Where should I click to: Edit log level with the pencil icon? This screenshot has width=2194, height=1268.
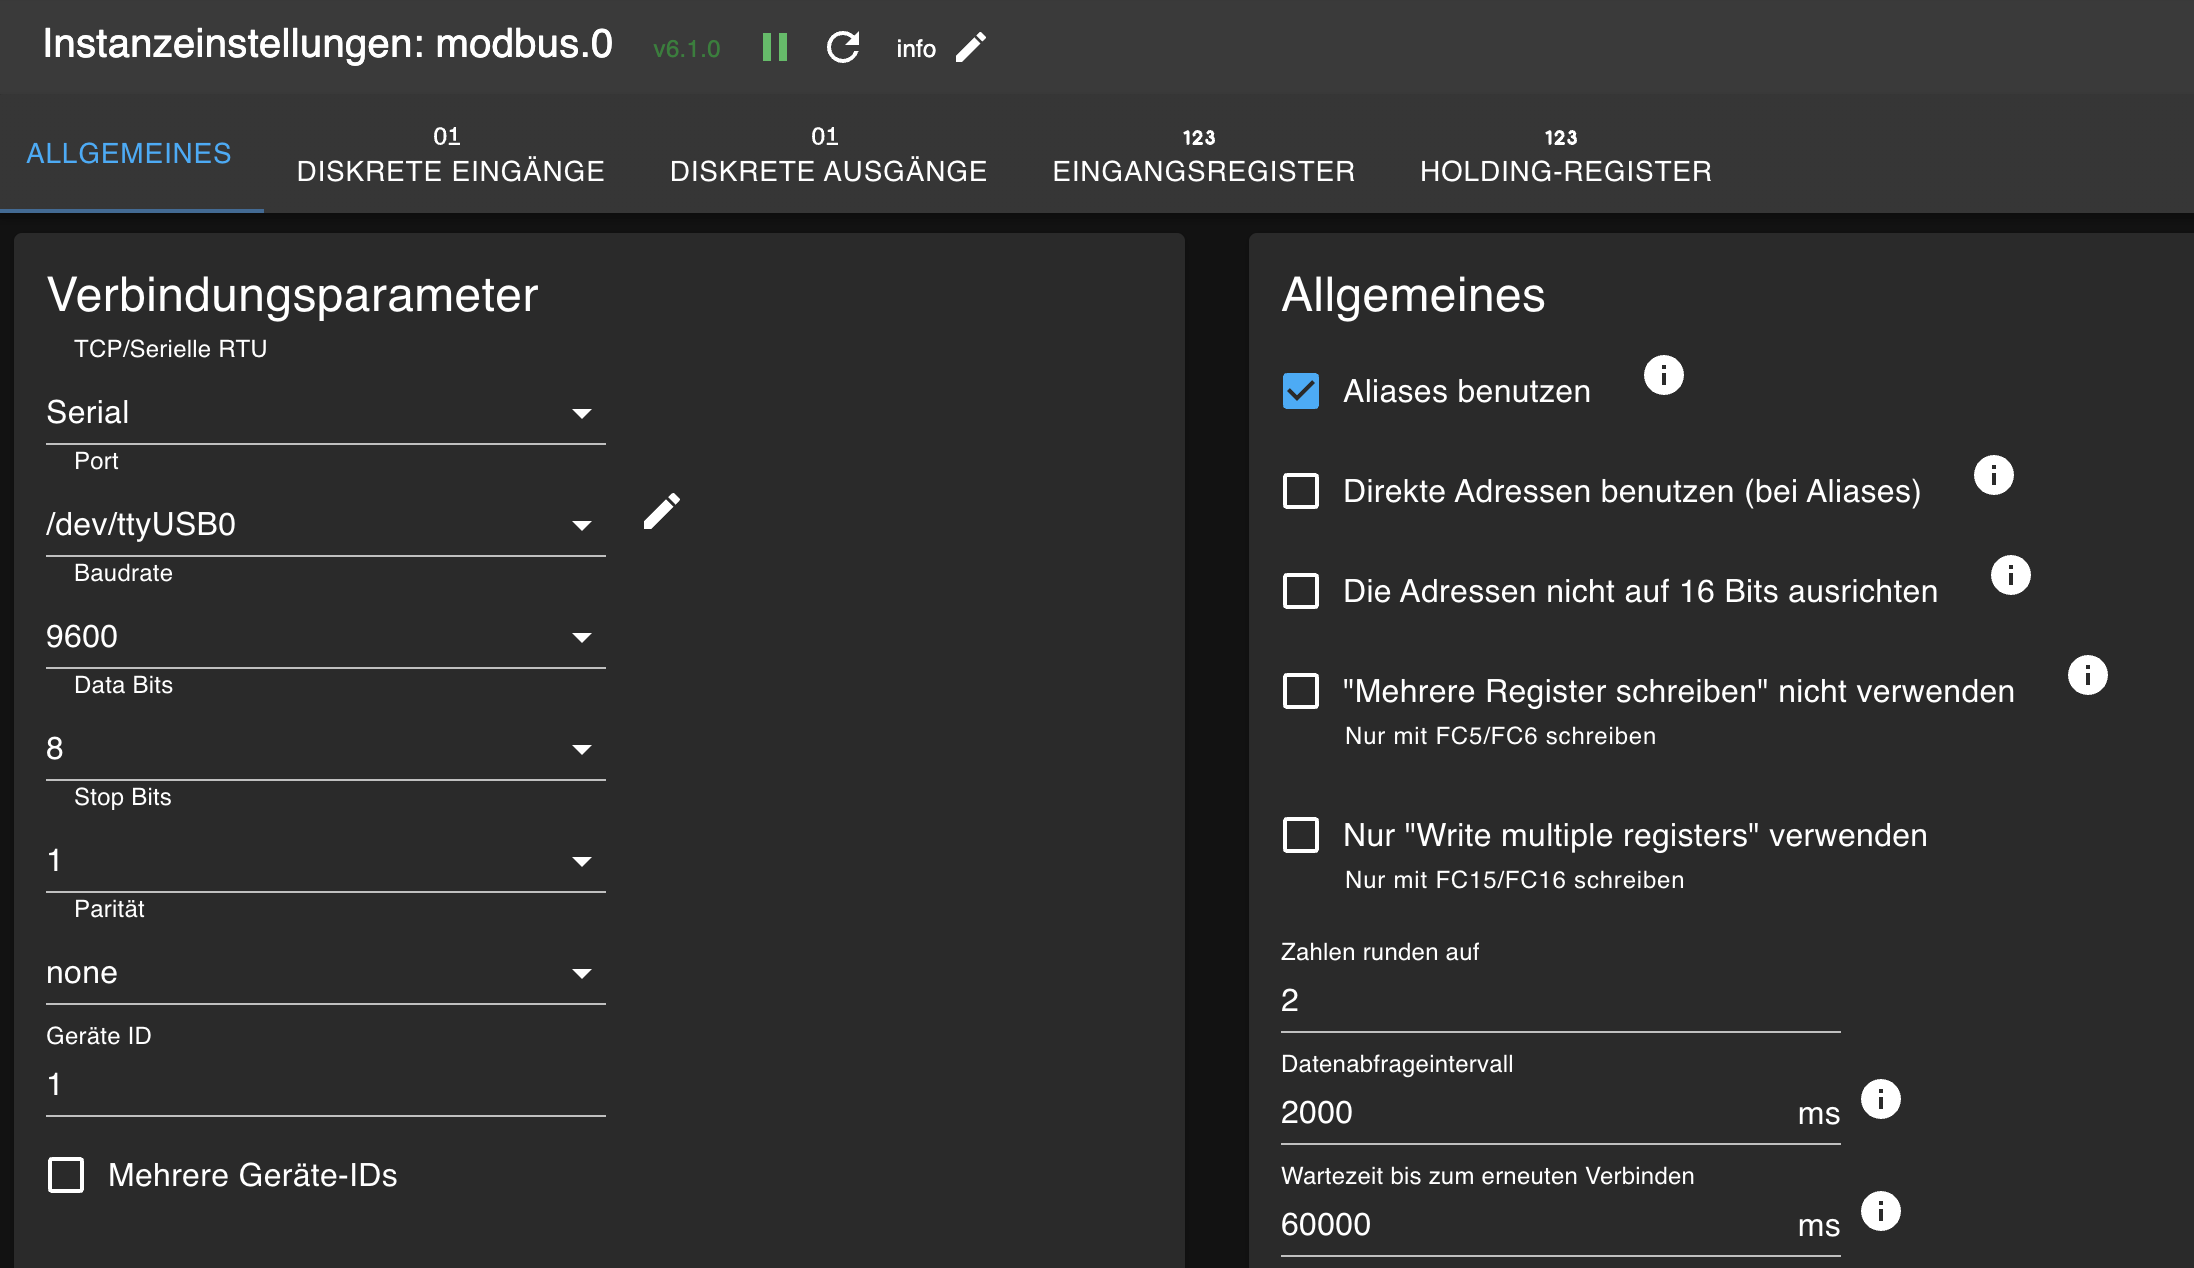point(971,47)
